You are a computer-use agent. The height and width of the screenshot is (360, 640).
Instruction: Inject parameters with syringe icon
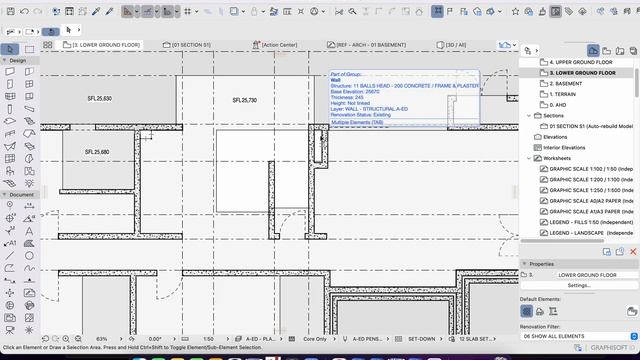tap(109, 11)
